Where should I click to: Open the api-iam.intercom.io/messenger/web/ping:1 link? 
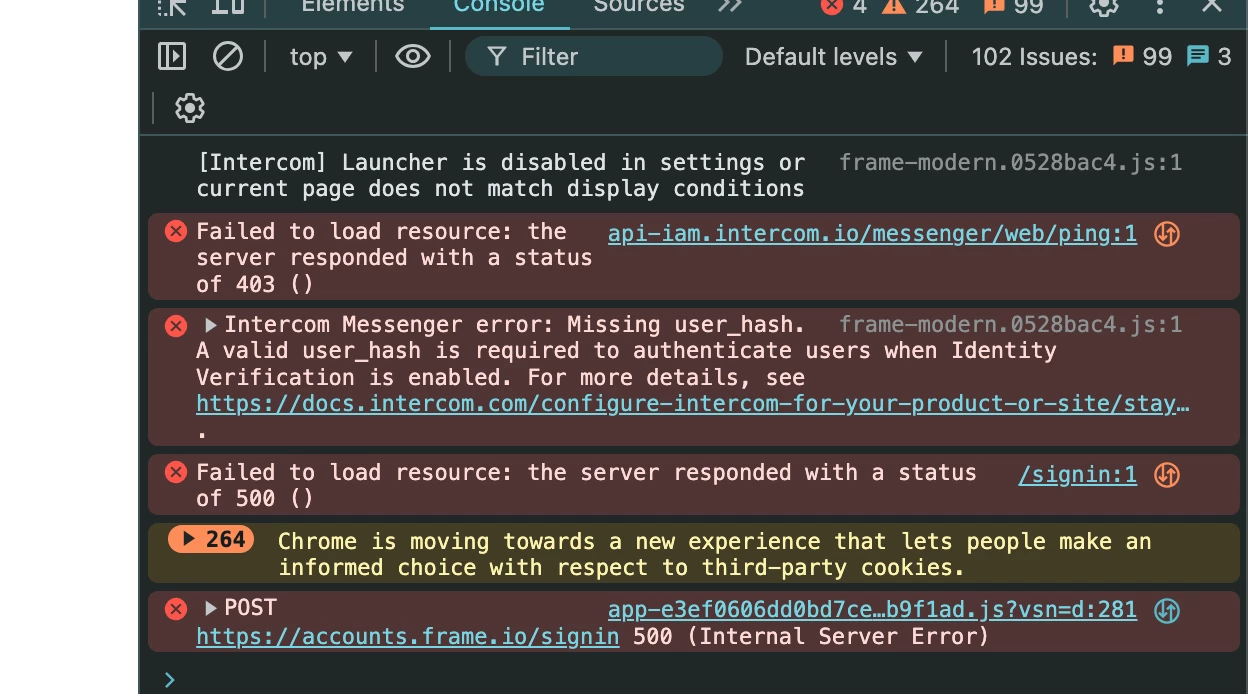coord(872,234)
